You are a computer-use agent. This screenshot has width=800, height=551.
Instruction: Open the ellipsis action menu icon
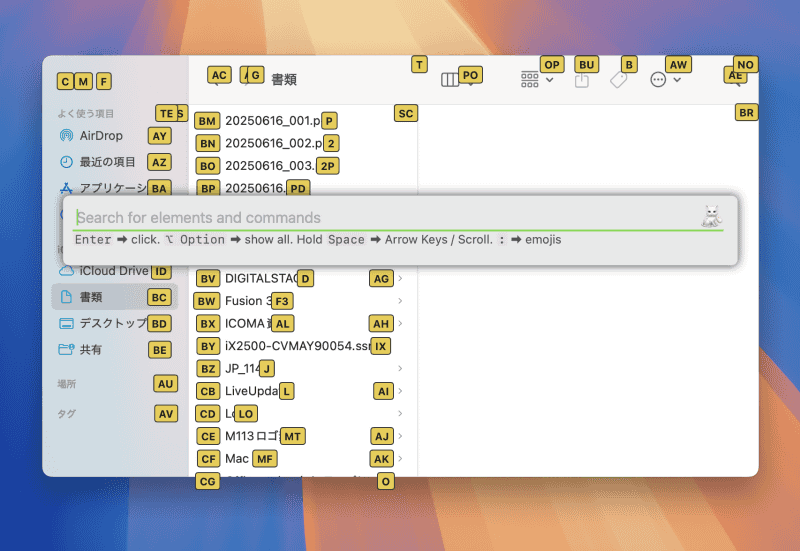coord(658,80)
